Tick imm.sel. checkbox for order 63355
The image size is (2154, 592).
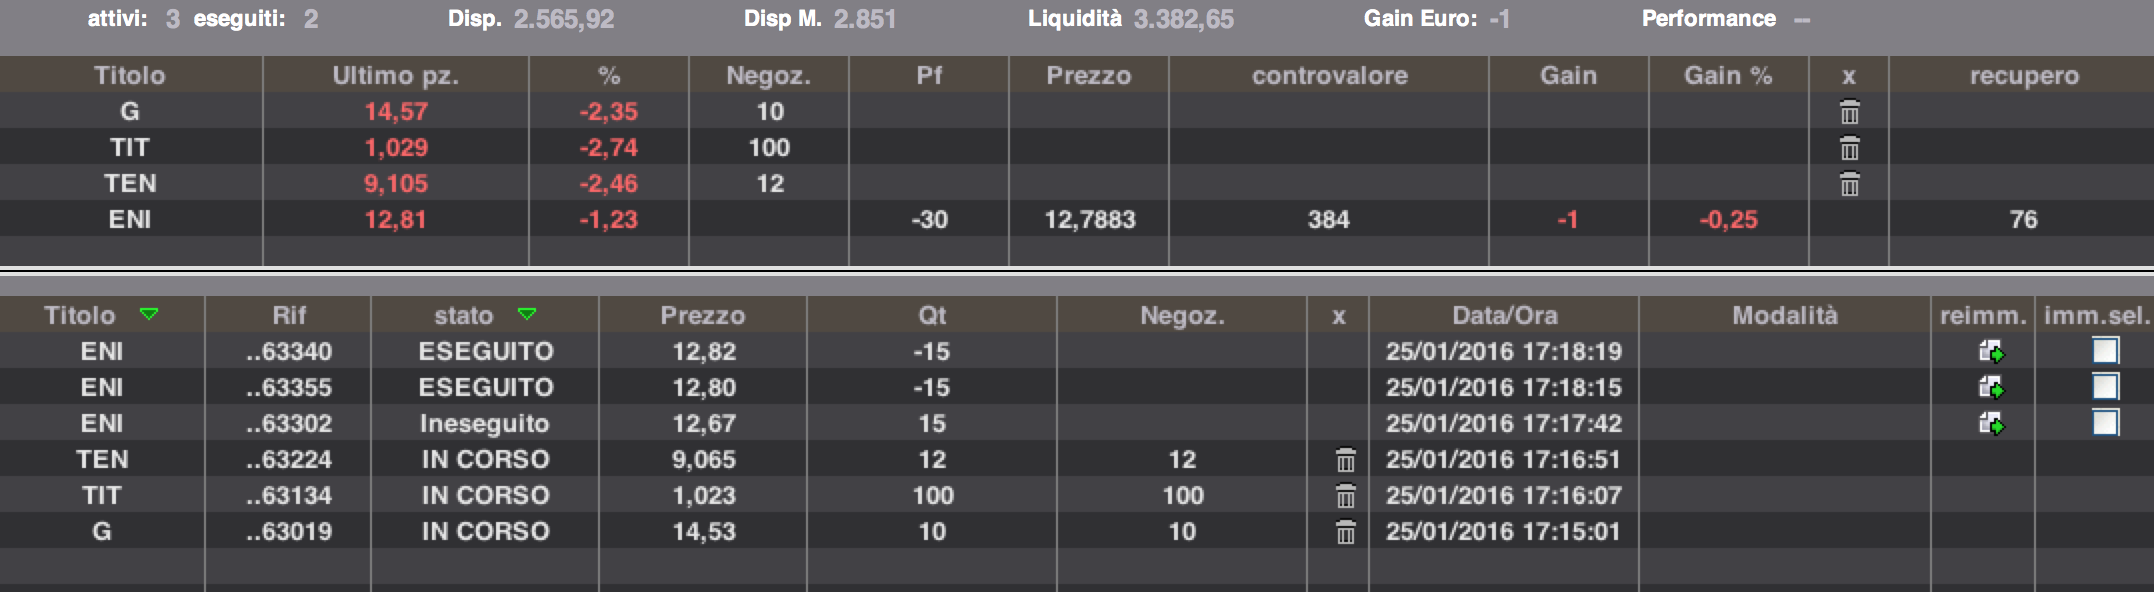coord(2105,387)
